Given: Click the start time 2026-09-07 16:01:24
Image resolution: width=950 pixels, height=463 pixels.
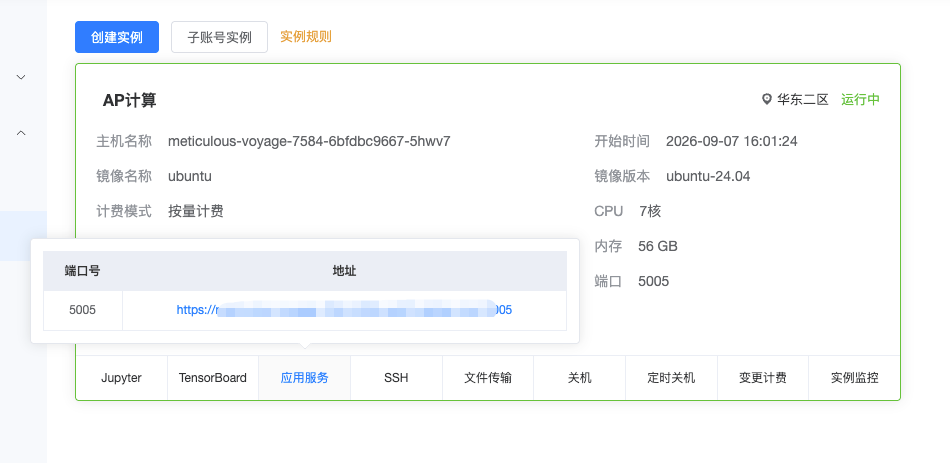Looking at the screenshot, I should (731, 142).
